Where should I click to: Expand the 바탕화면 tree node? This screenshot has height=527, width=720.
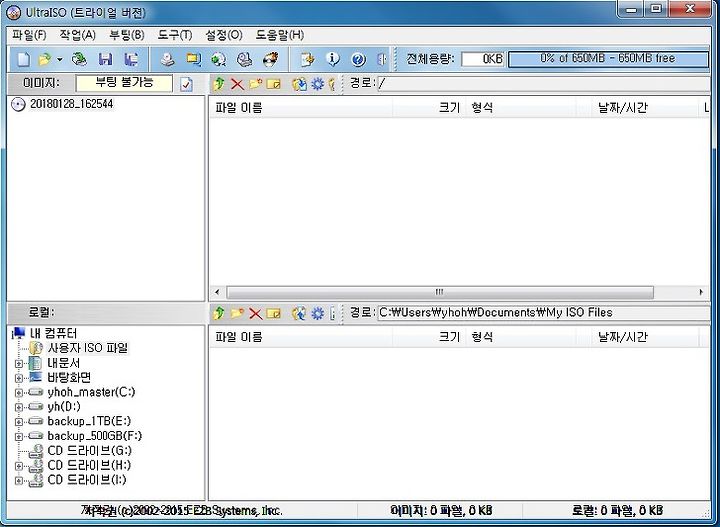19,378
